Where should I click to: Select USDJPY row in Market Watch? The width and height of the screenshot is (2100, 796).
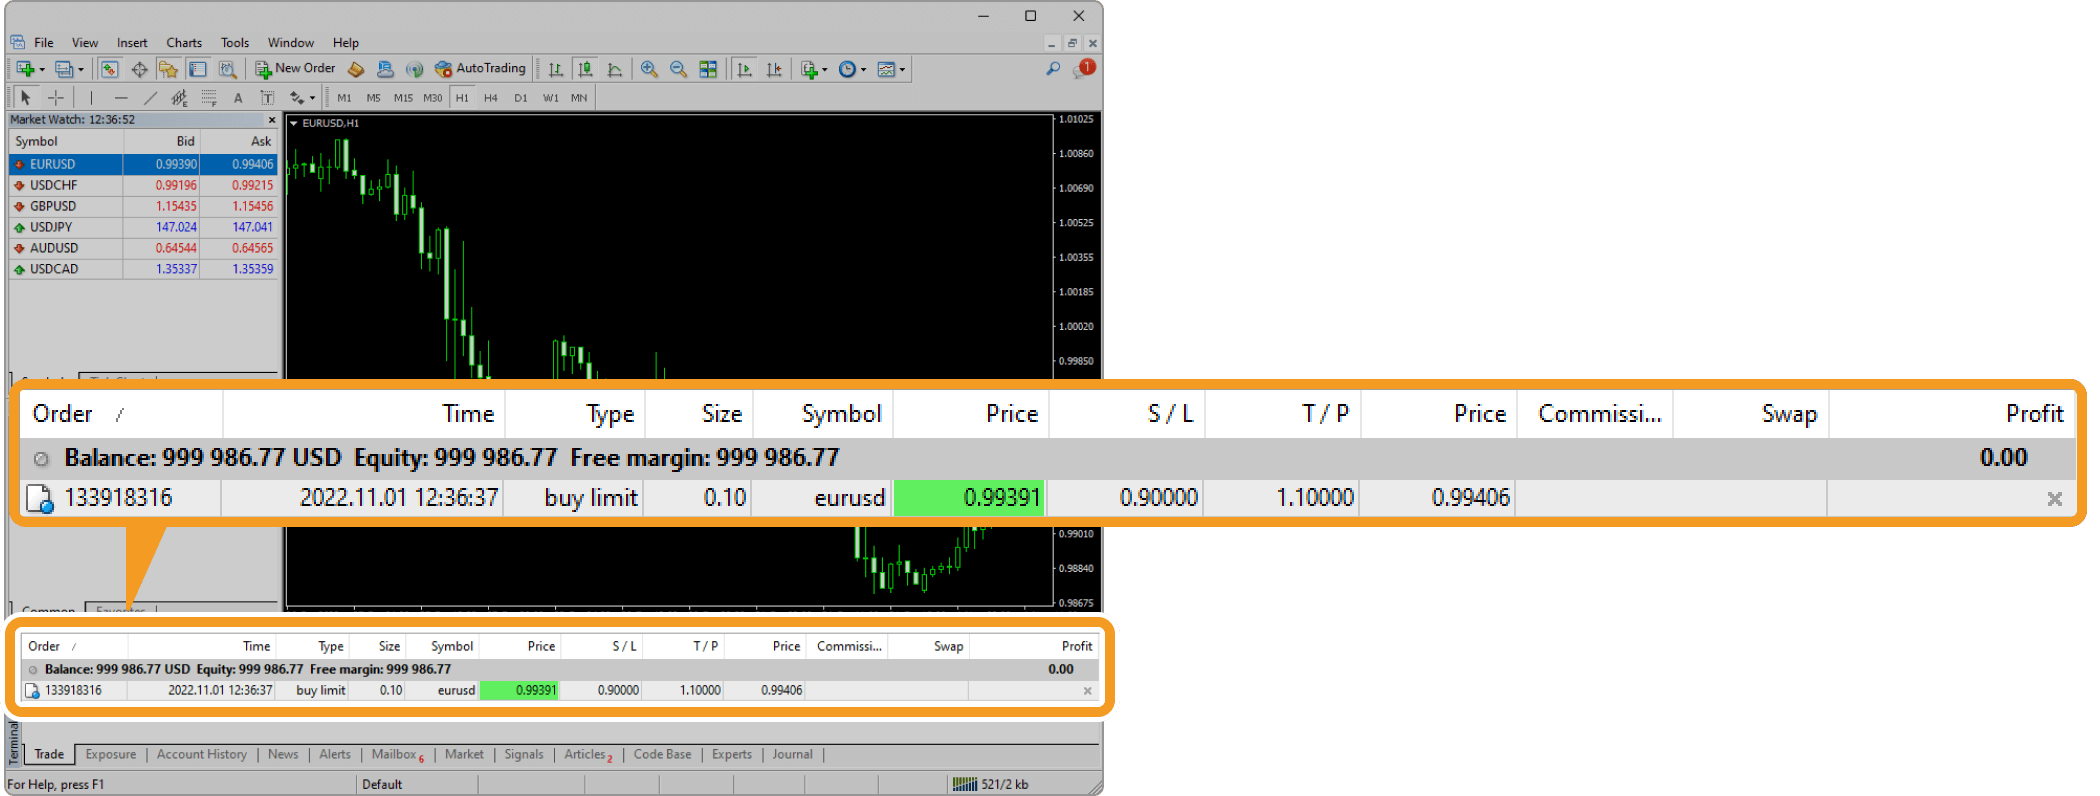(x=143, y=227)
